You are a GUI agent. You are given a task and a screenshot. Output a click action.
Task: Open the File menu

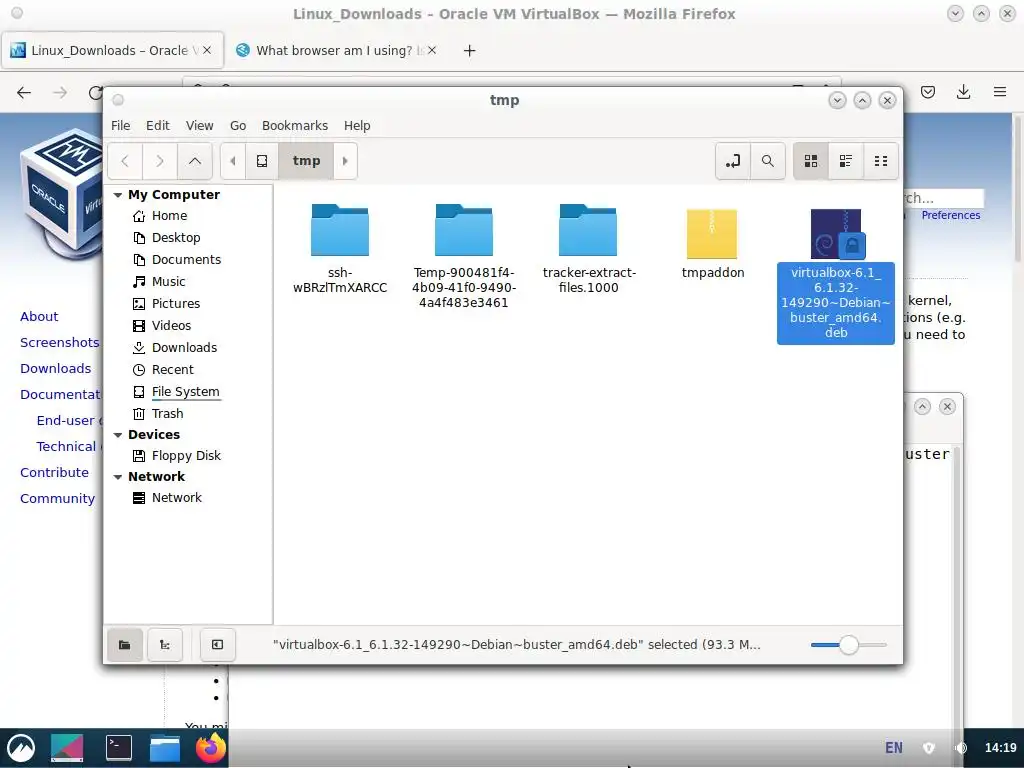coord(120,125)
